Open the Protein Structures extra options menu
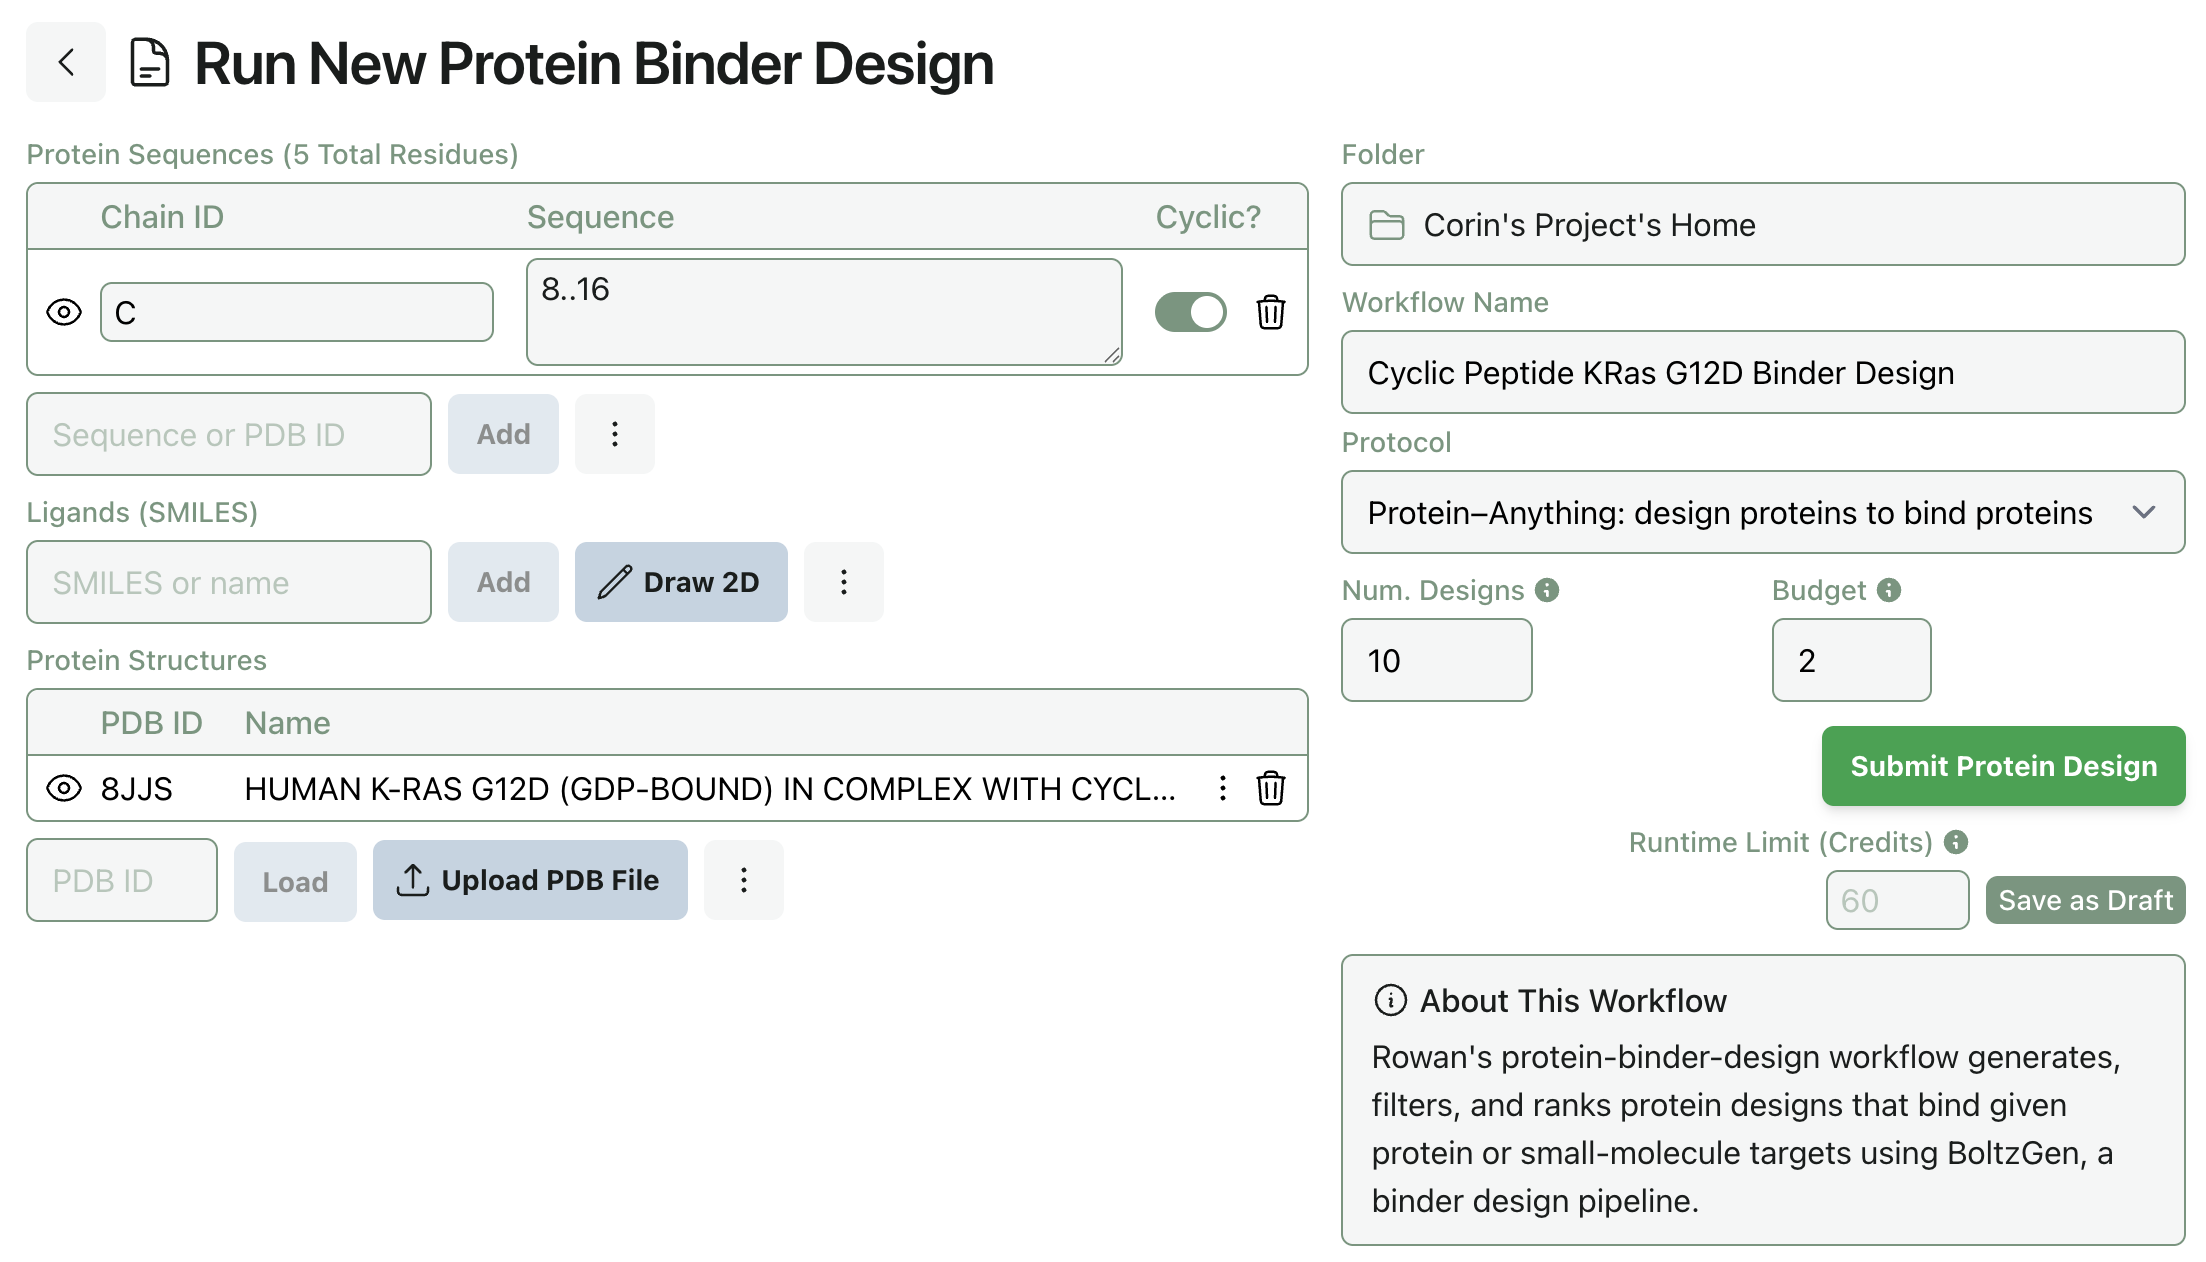Screen dimensions: 2206x1262 [743, 880]
